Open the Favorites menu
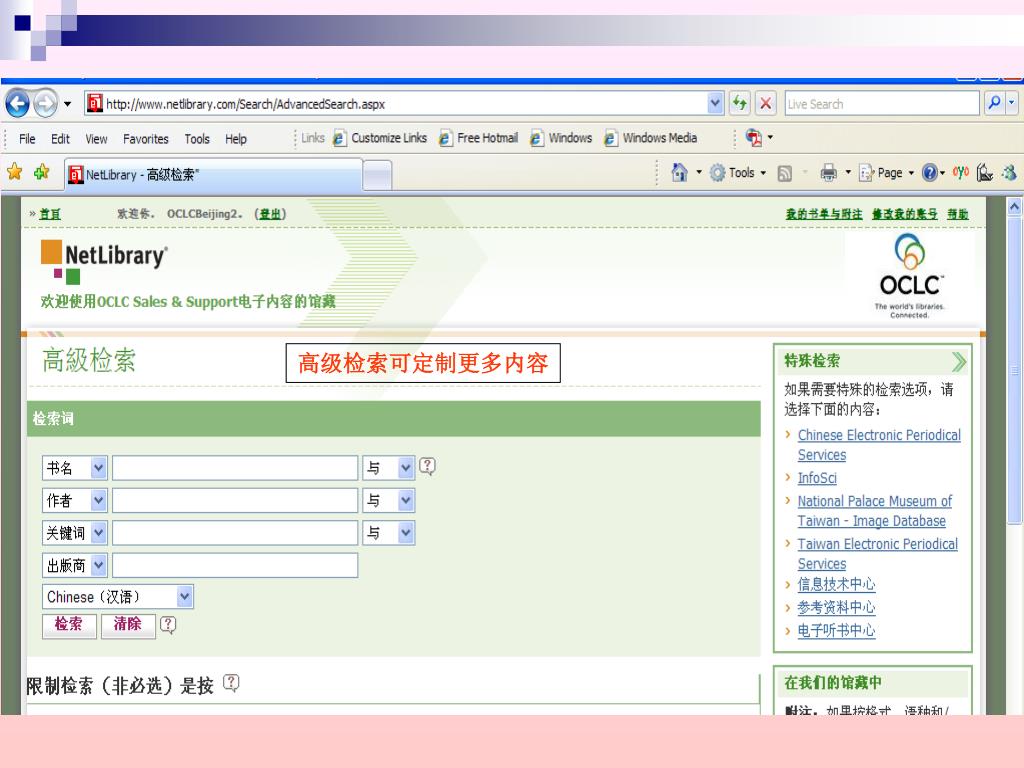 tap(146, 139)
